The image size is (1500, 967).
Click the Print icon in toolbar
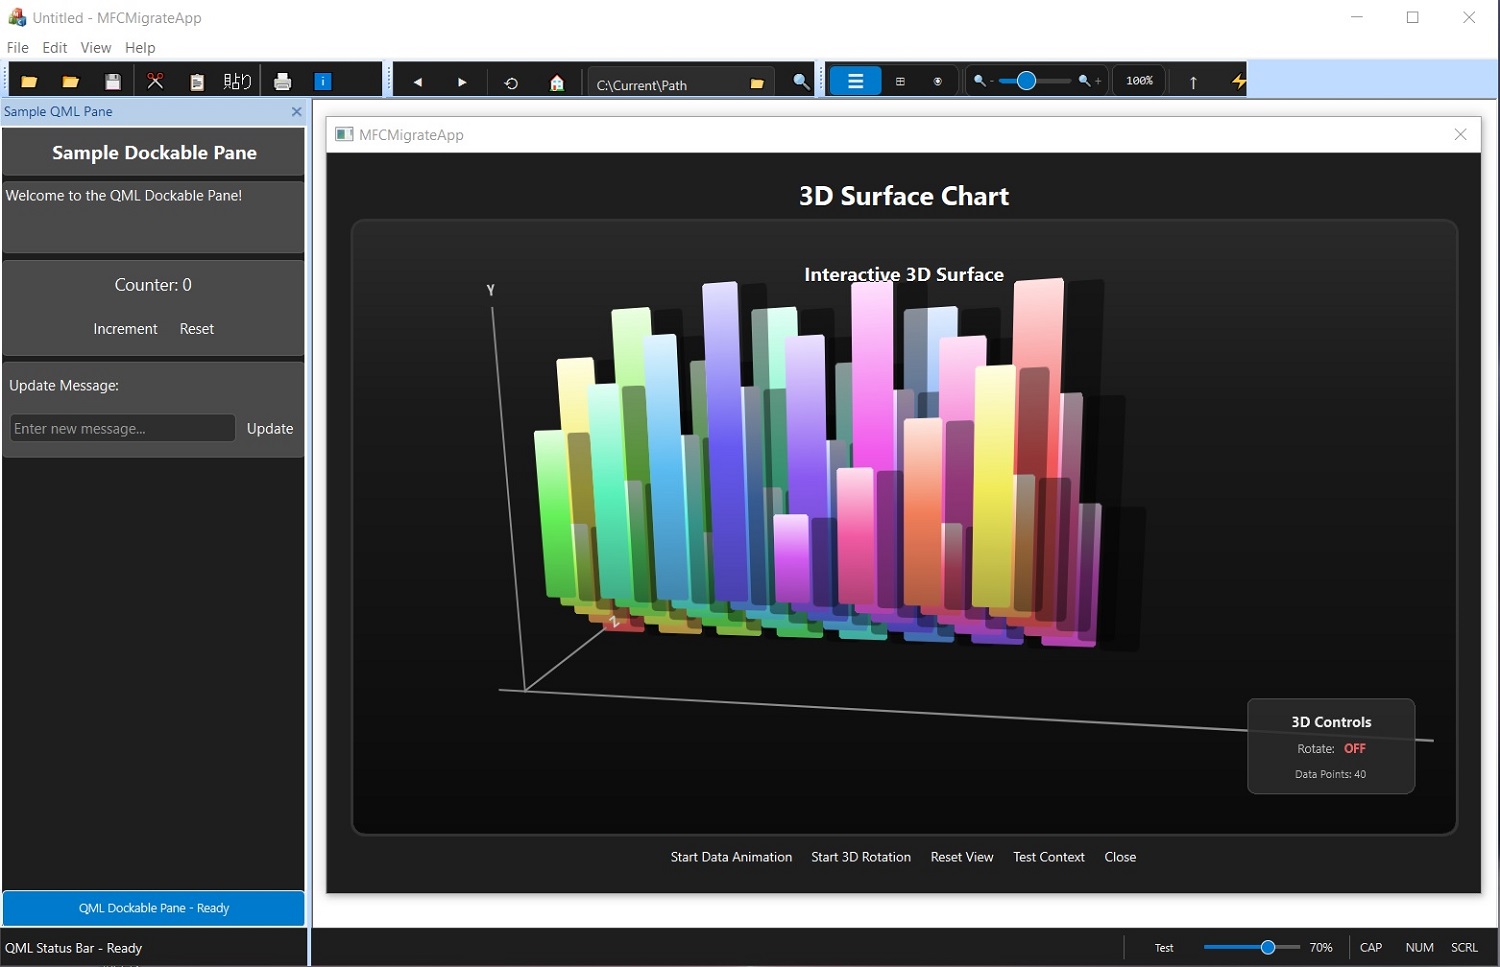tap(282, 82)
